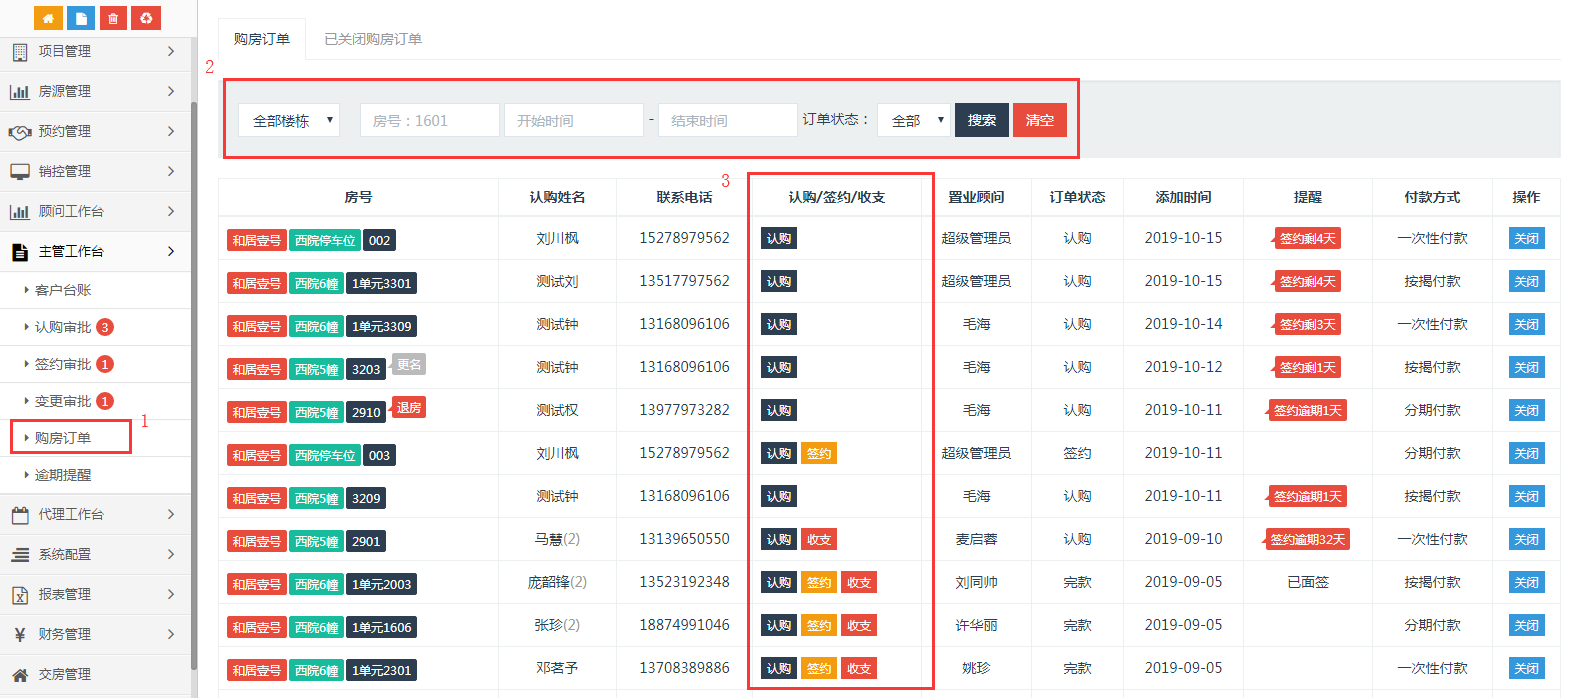Expand the 预约管理 menu chevron
Screen dimensions: 1581x698
pyautogui.click(x=171, y=131)
